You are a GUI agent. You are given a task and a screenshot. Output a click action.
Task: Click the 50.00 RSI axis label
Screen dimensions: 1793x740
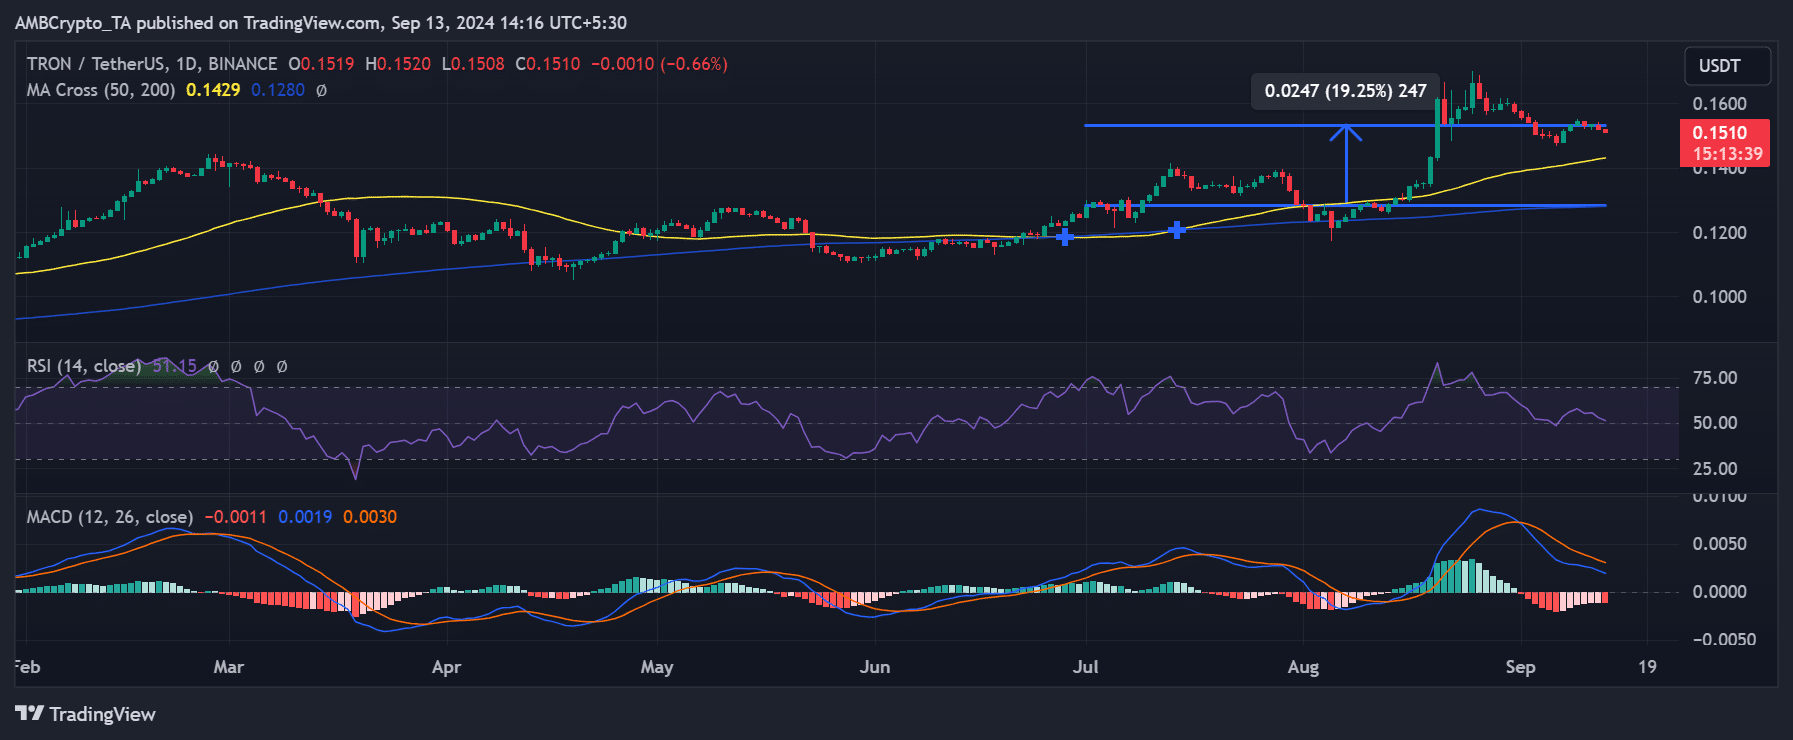pyautogui.click(x=1715, y=423)
